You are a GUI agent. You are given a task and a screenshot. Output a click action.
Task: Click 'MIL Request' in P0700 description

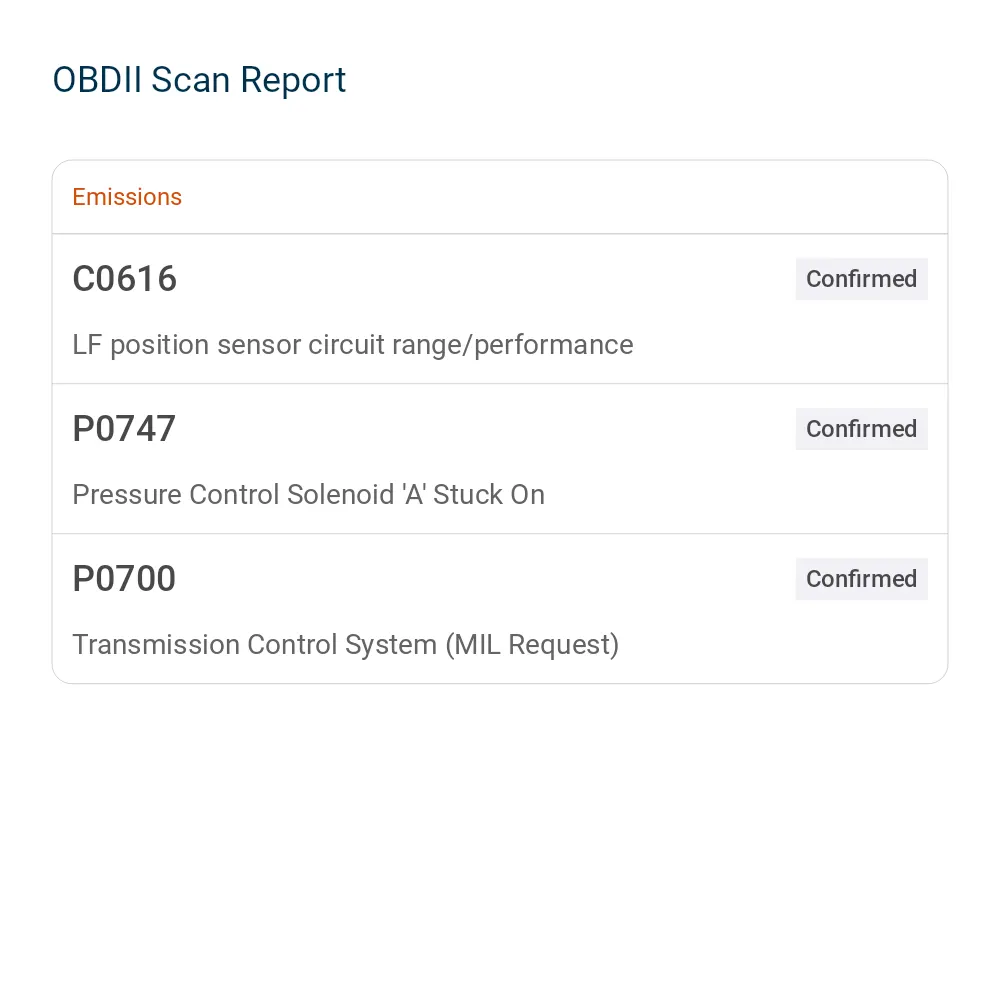[x=532, y=645]
